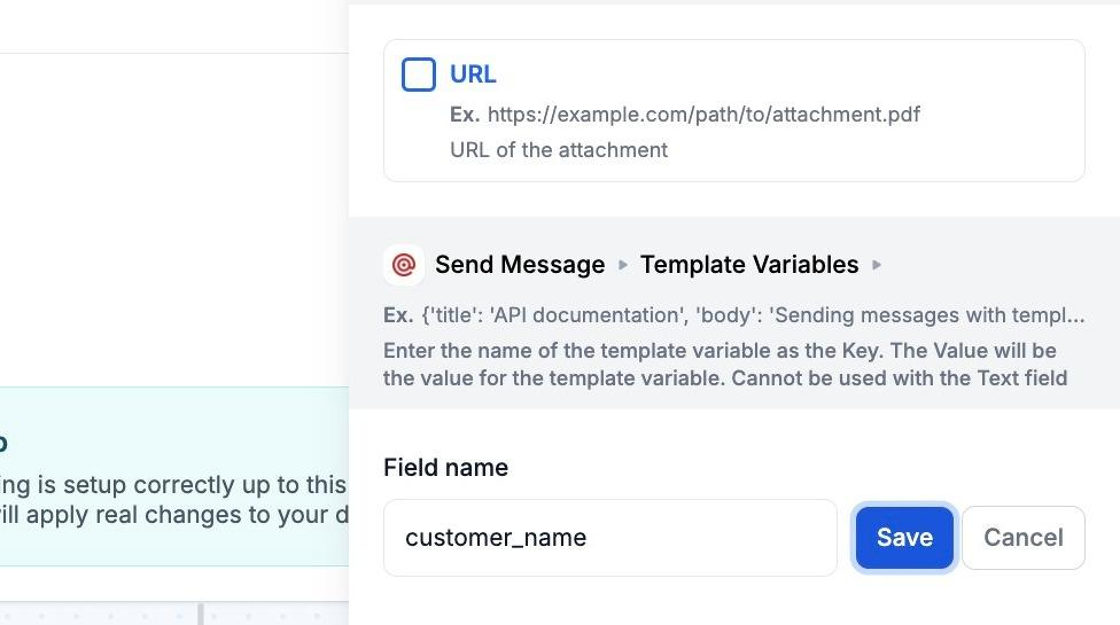Click the template variables example JSON text
Screen dimensions: 1120x625
752,315
